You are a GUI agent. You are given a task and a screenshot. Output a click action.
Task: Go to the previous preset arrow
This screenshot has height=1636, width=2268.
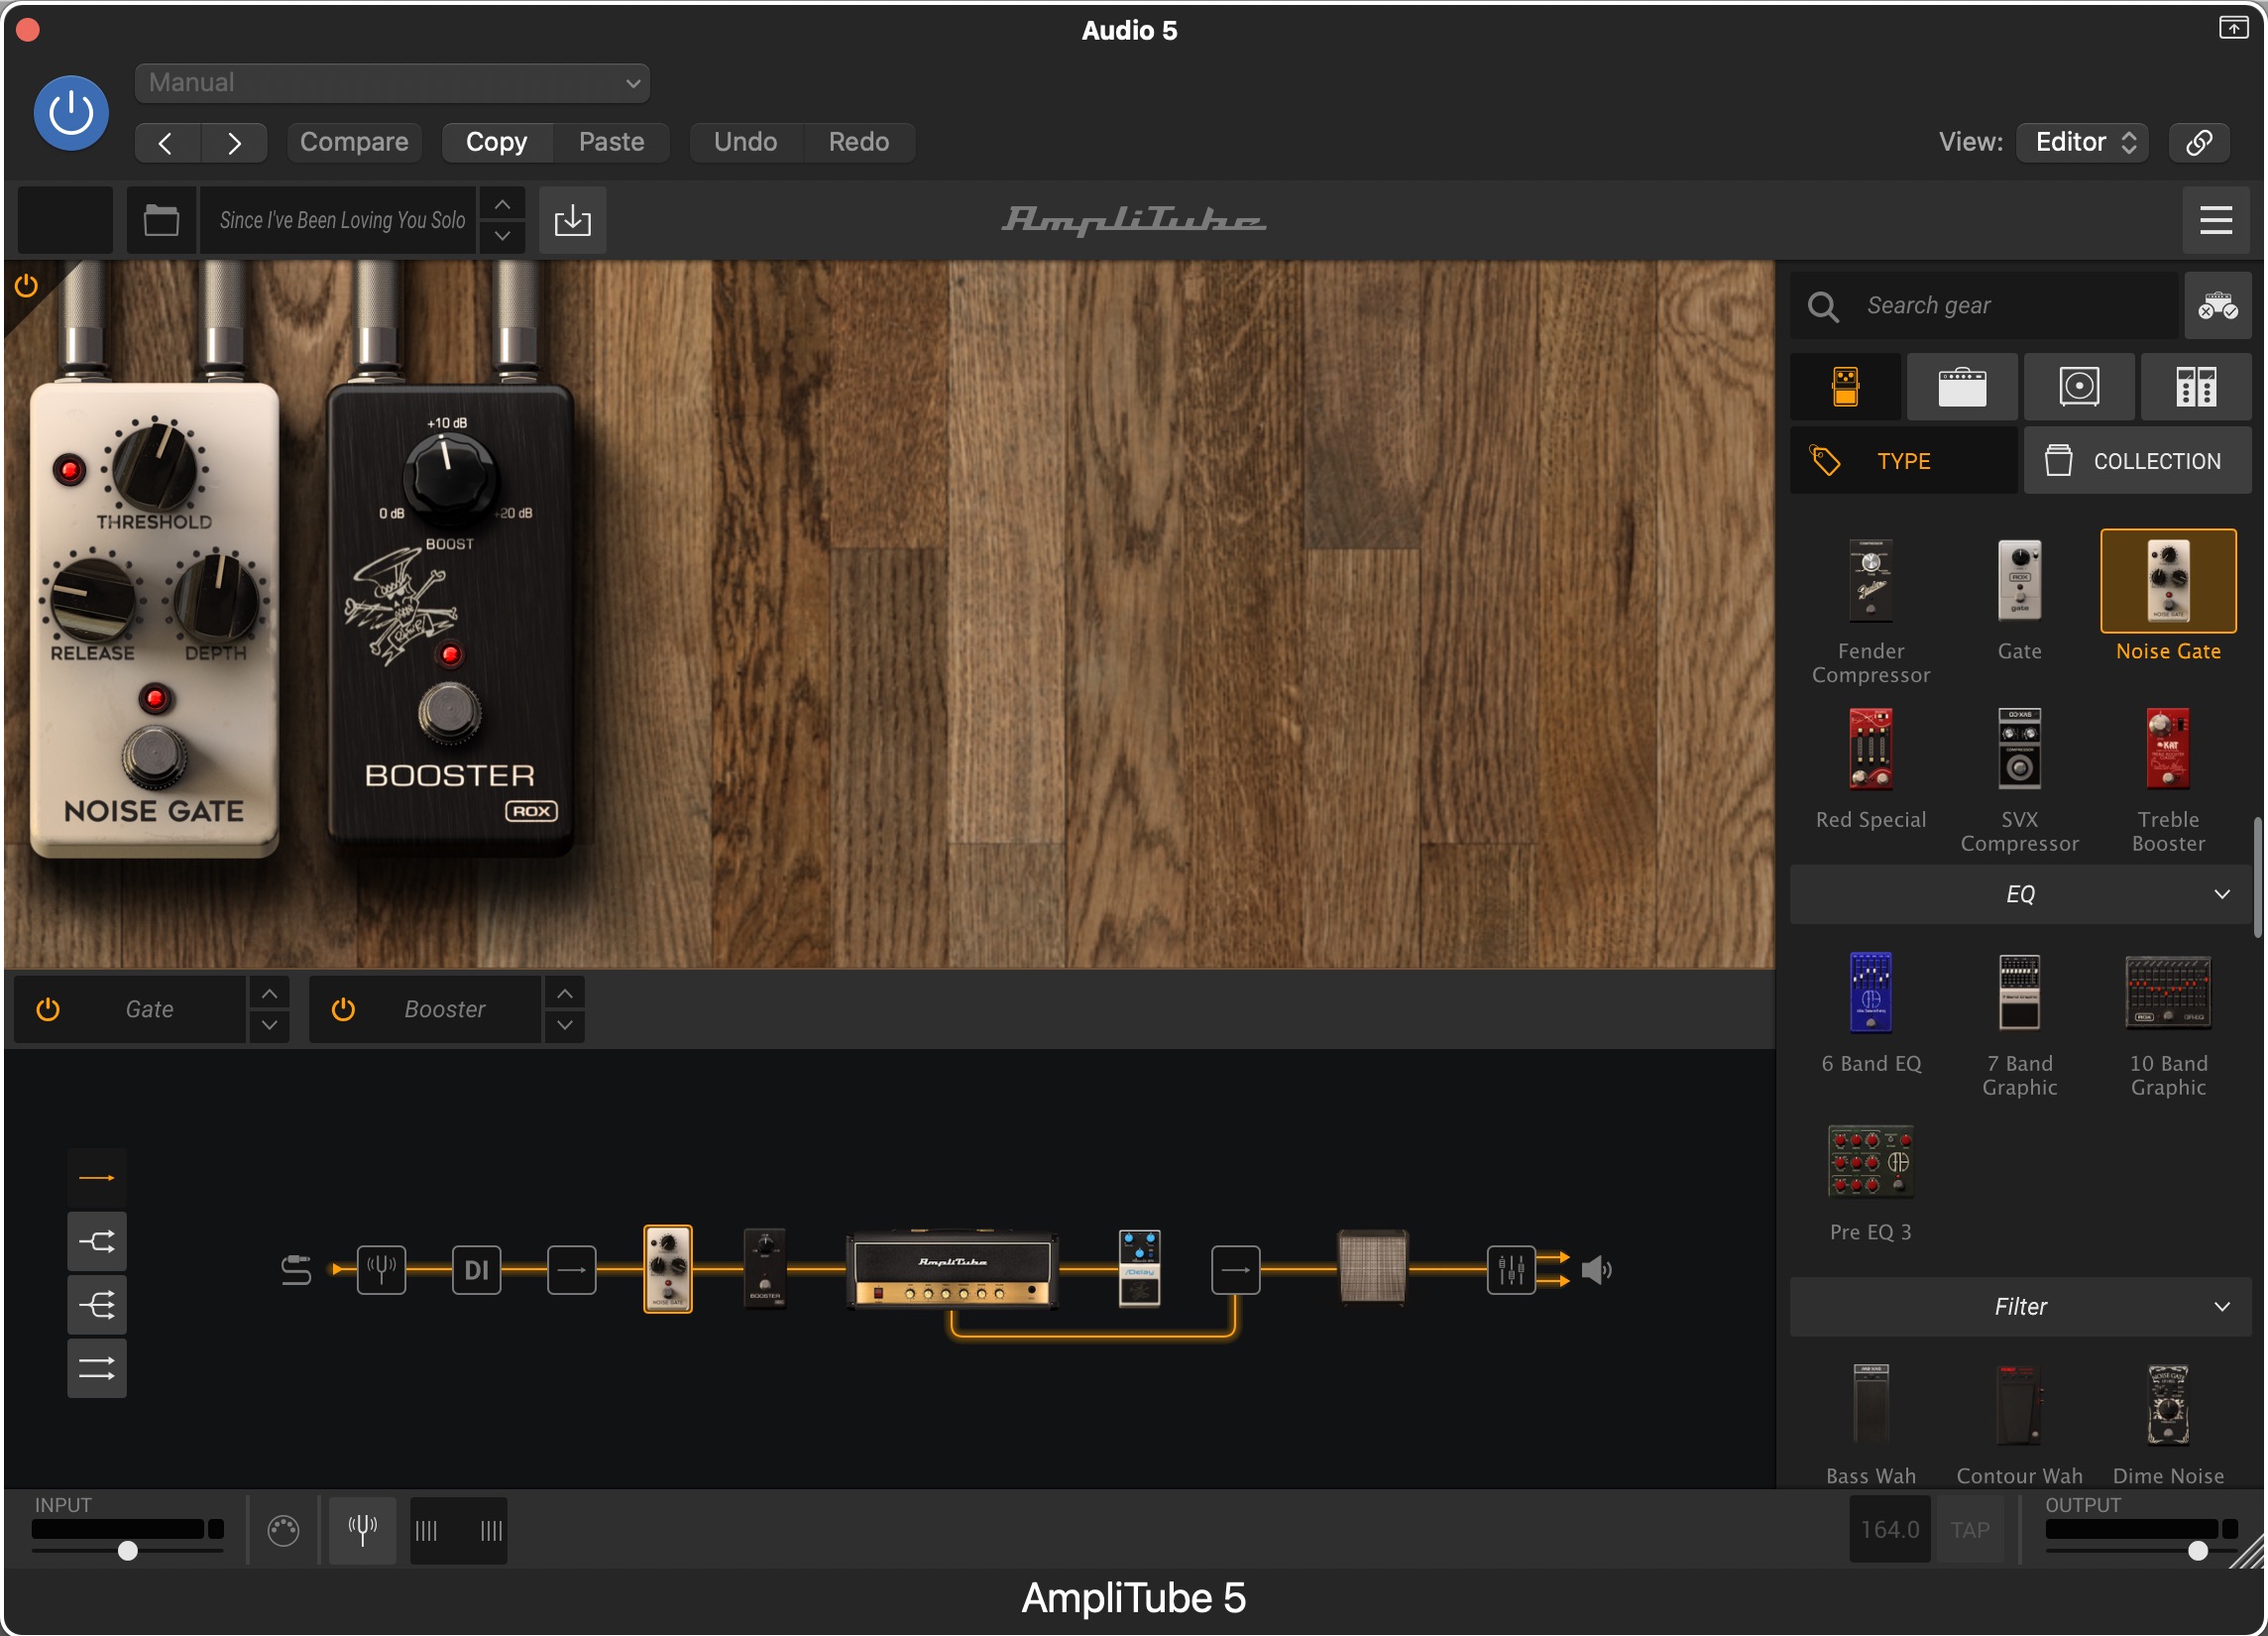[x=167, y=143]
